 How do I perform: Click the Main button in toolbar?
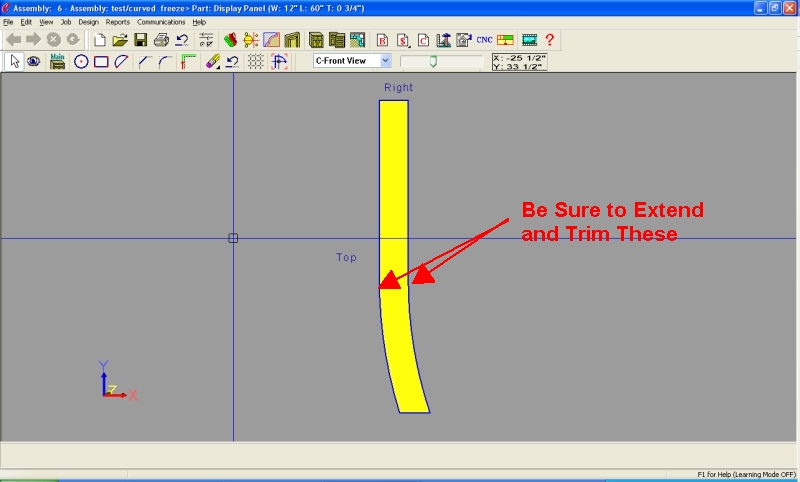pyautogui.click(x=57, y=61)
